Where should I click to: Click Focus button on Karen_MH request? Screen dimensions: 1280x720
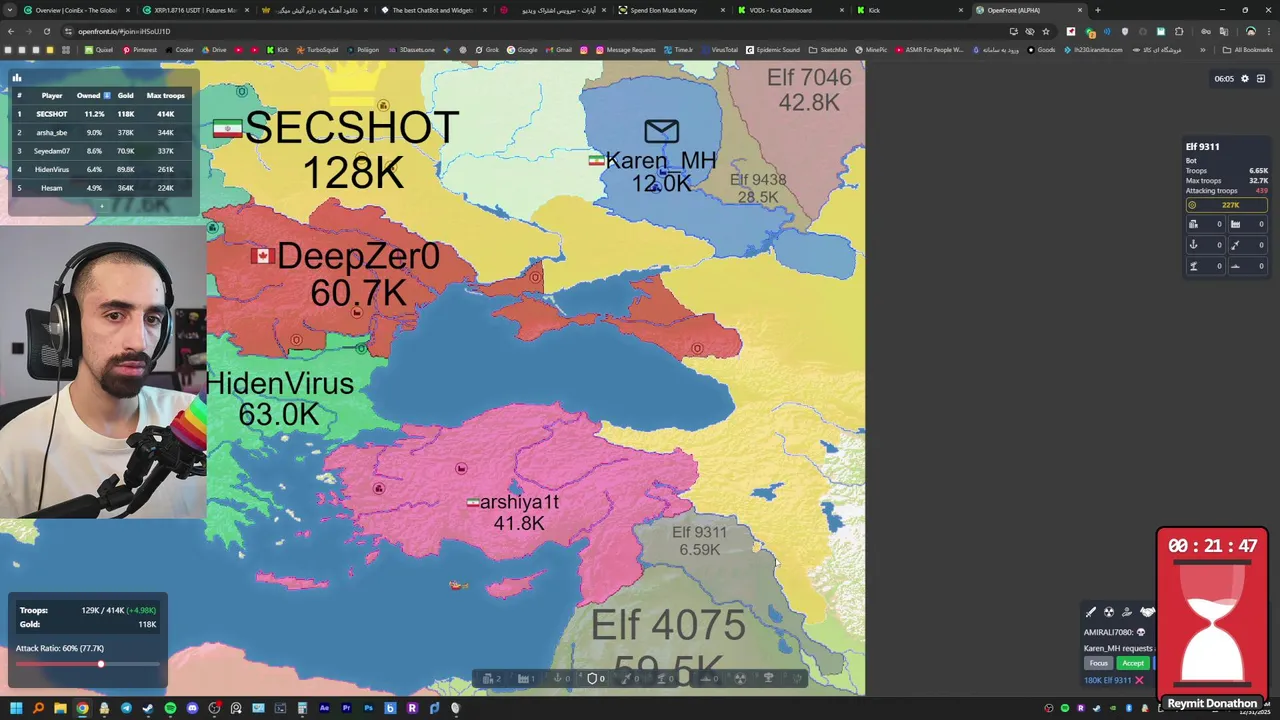1099,663
